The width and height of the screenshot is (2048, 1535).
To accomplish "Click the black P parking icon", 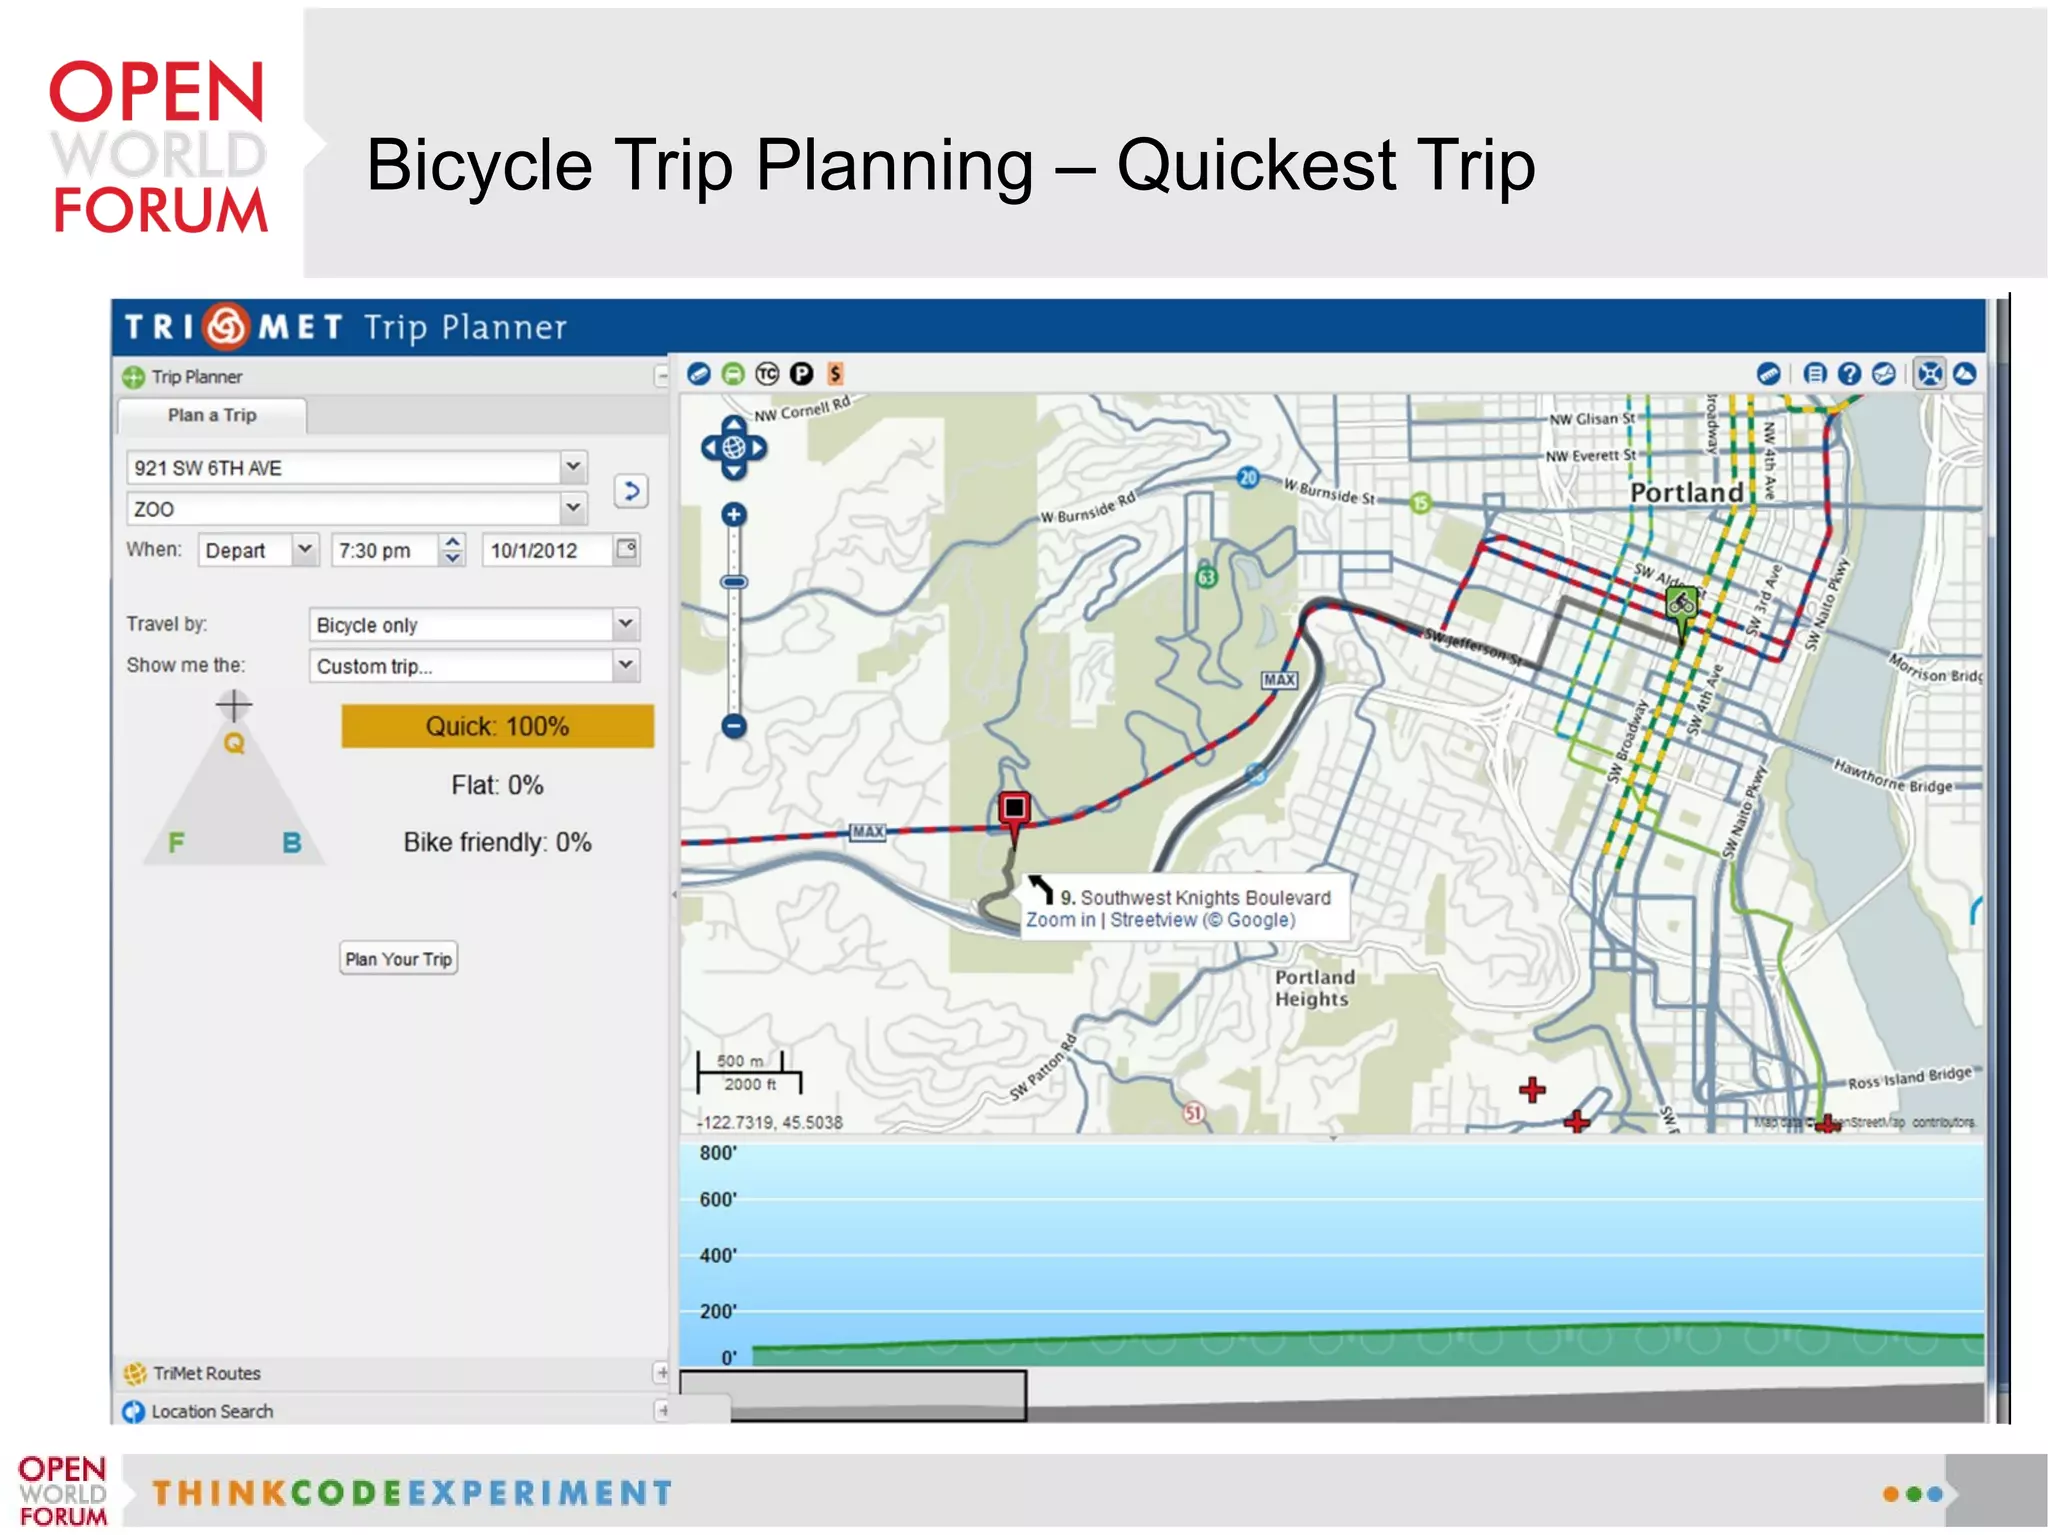I will point(801,374).
